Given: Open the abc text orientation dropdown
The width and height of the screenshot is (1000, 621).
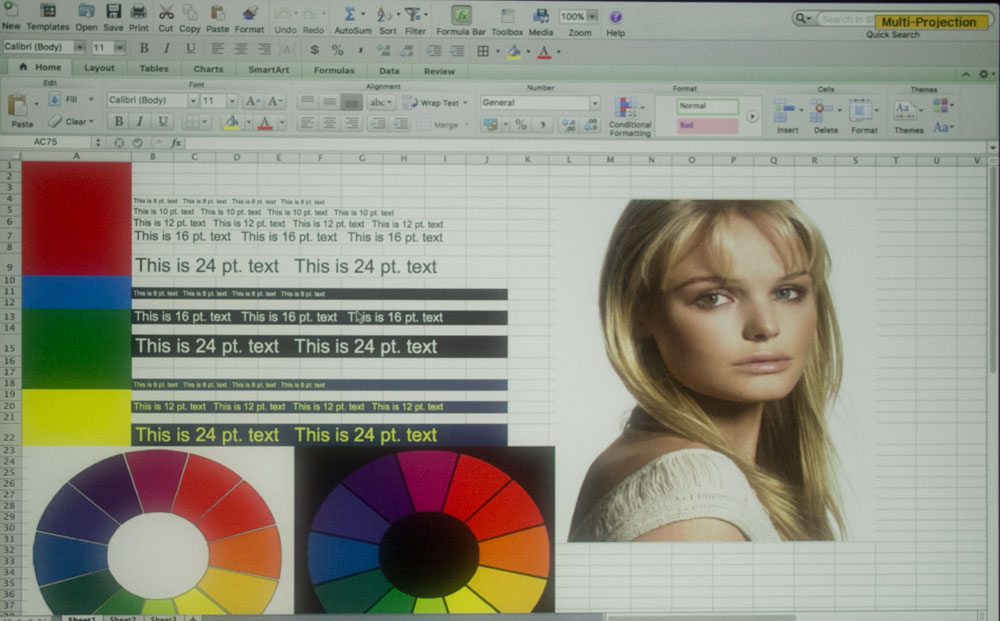Looking at the screenshot, I should pos(381,102).
